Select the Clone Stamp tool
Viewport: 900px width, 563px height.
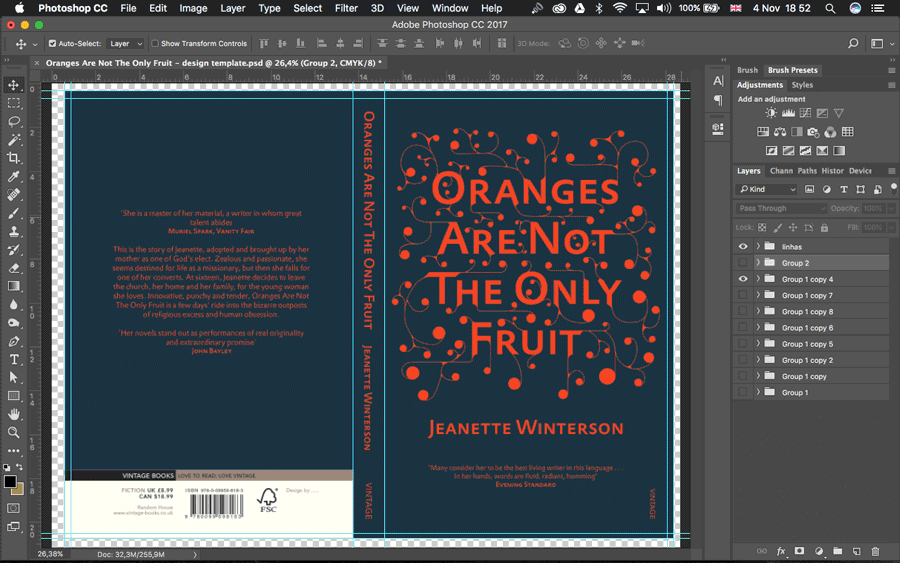point(14,232)
